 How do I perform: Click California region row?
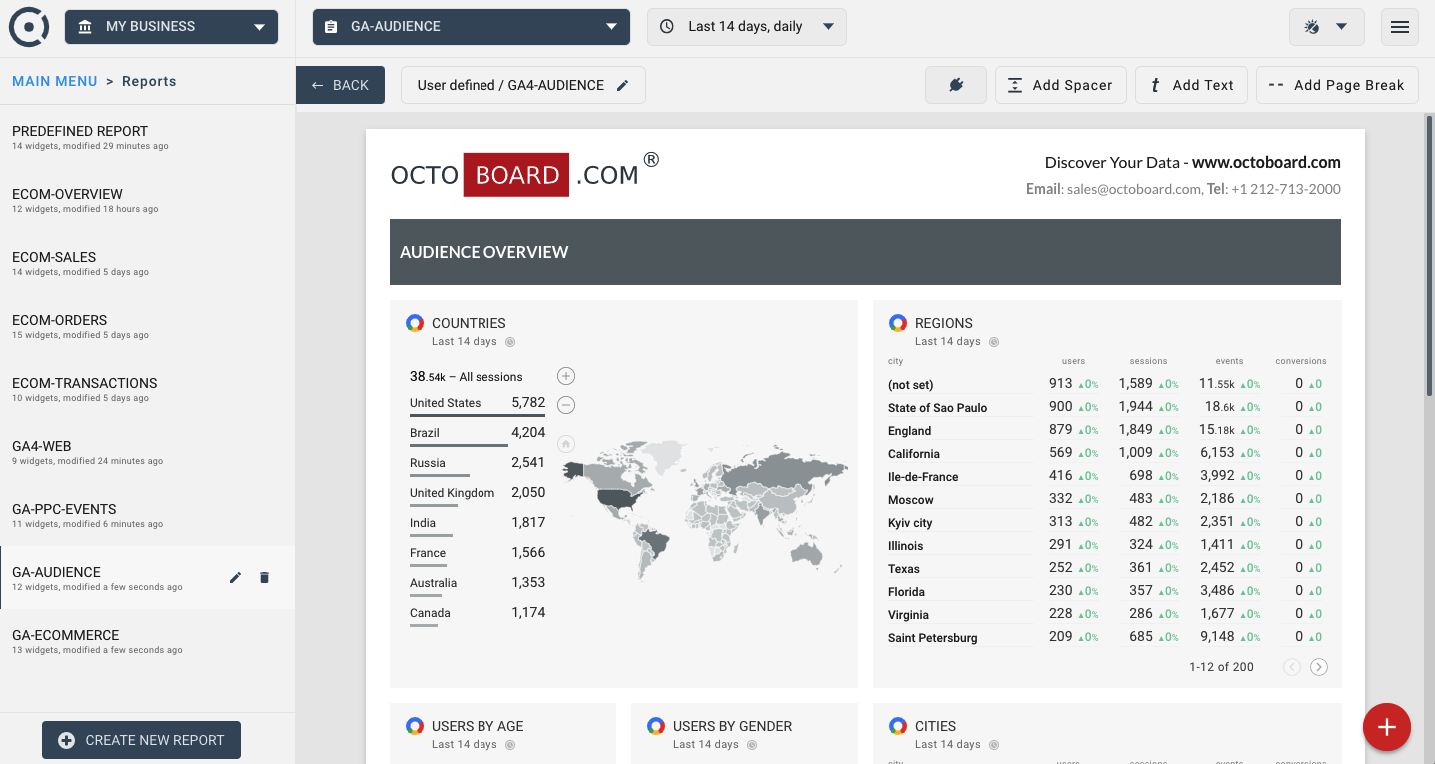[1107, 453]
